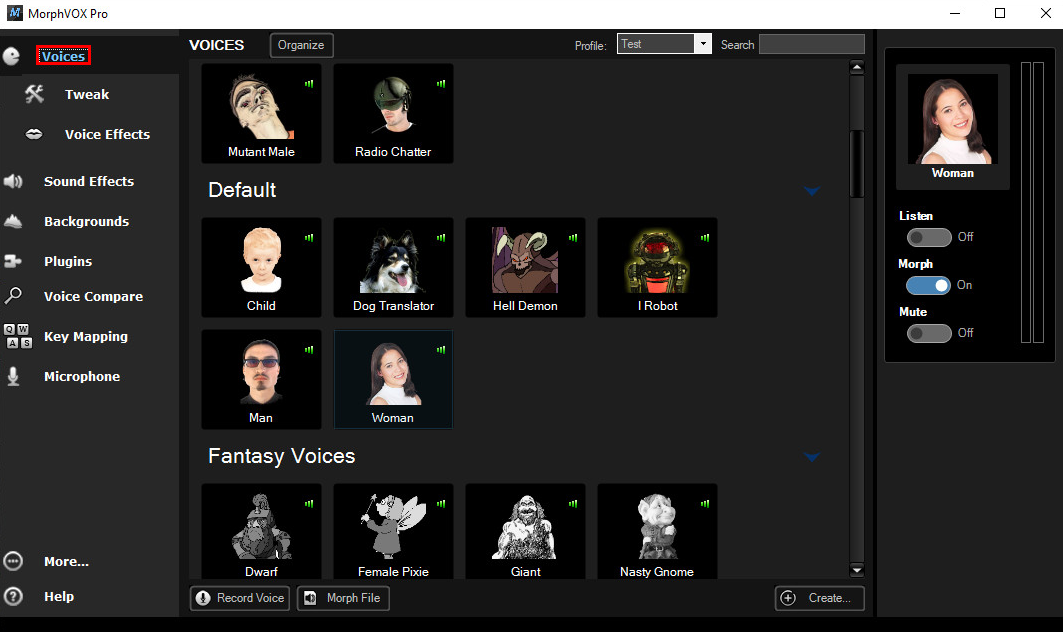
Task: Choose the Female Pixie voice
Action: (x=393, y=531)
